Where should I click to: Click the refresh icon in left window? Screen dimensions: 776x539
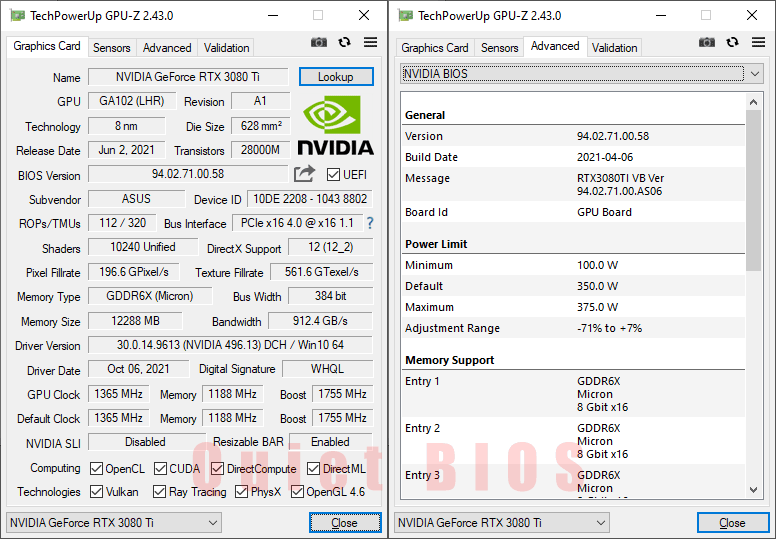tap(344, 43)
